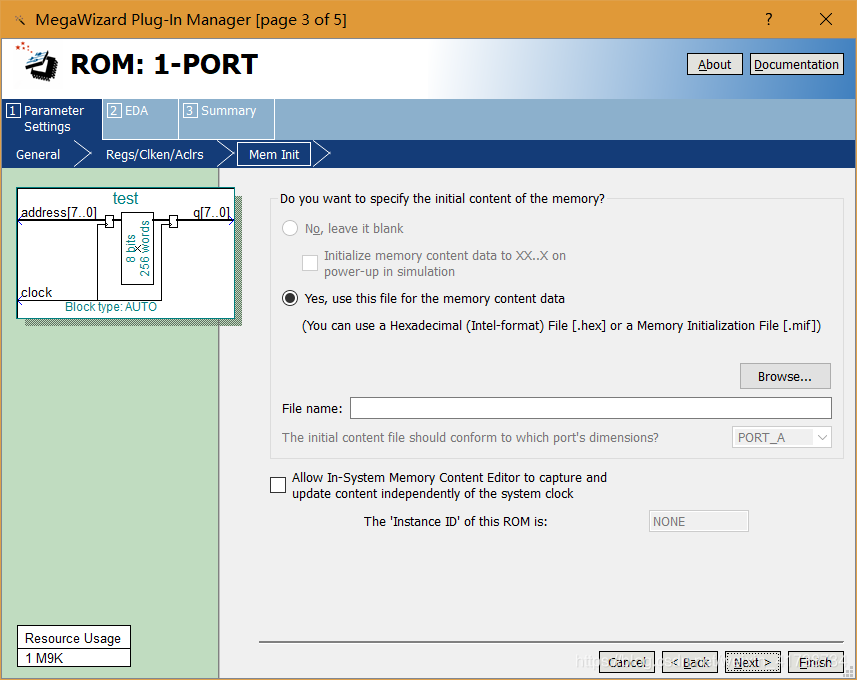Image resolution: width=857 pixels, height=680 pixels.
Task: Switch to Parameter Settings tab
Action: tap(52, 119)
